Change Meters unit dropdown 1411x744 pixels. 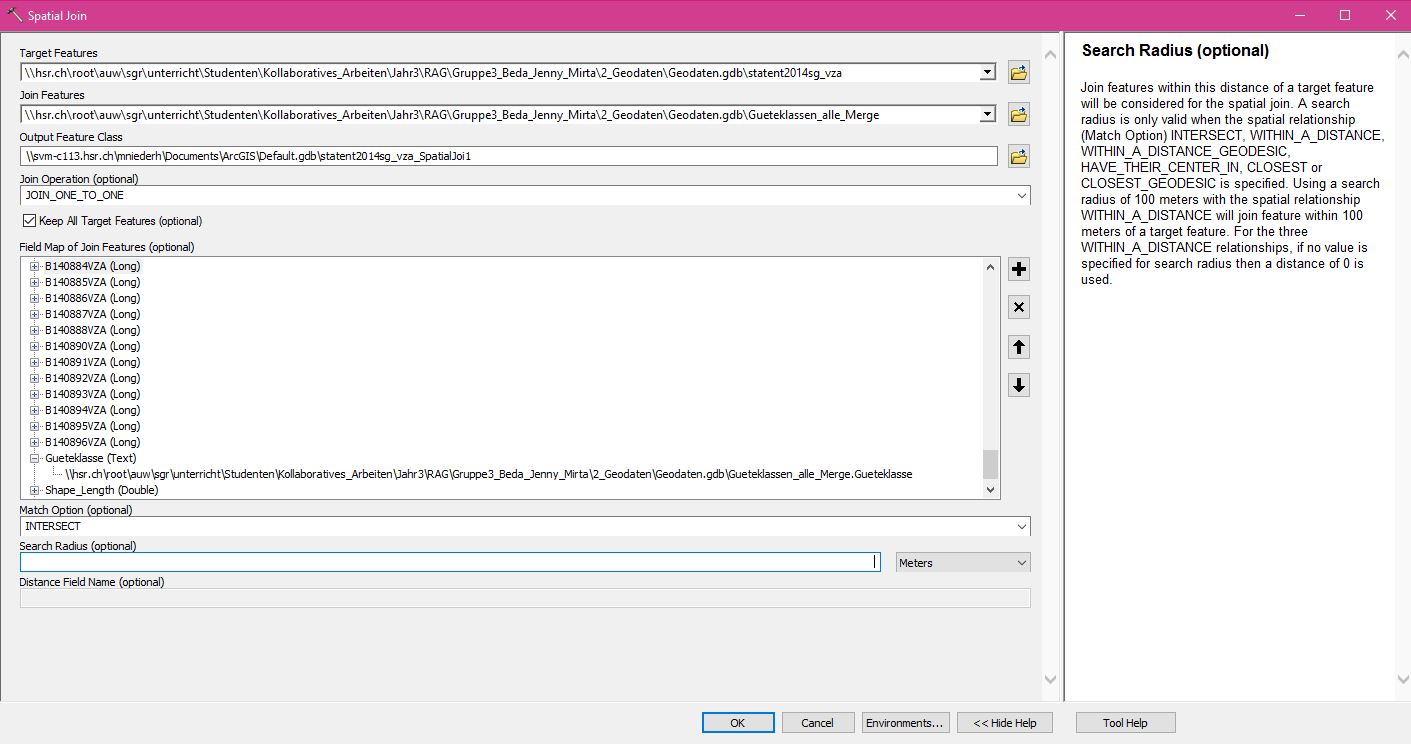962,563
